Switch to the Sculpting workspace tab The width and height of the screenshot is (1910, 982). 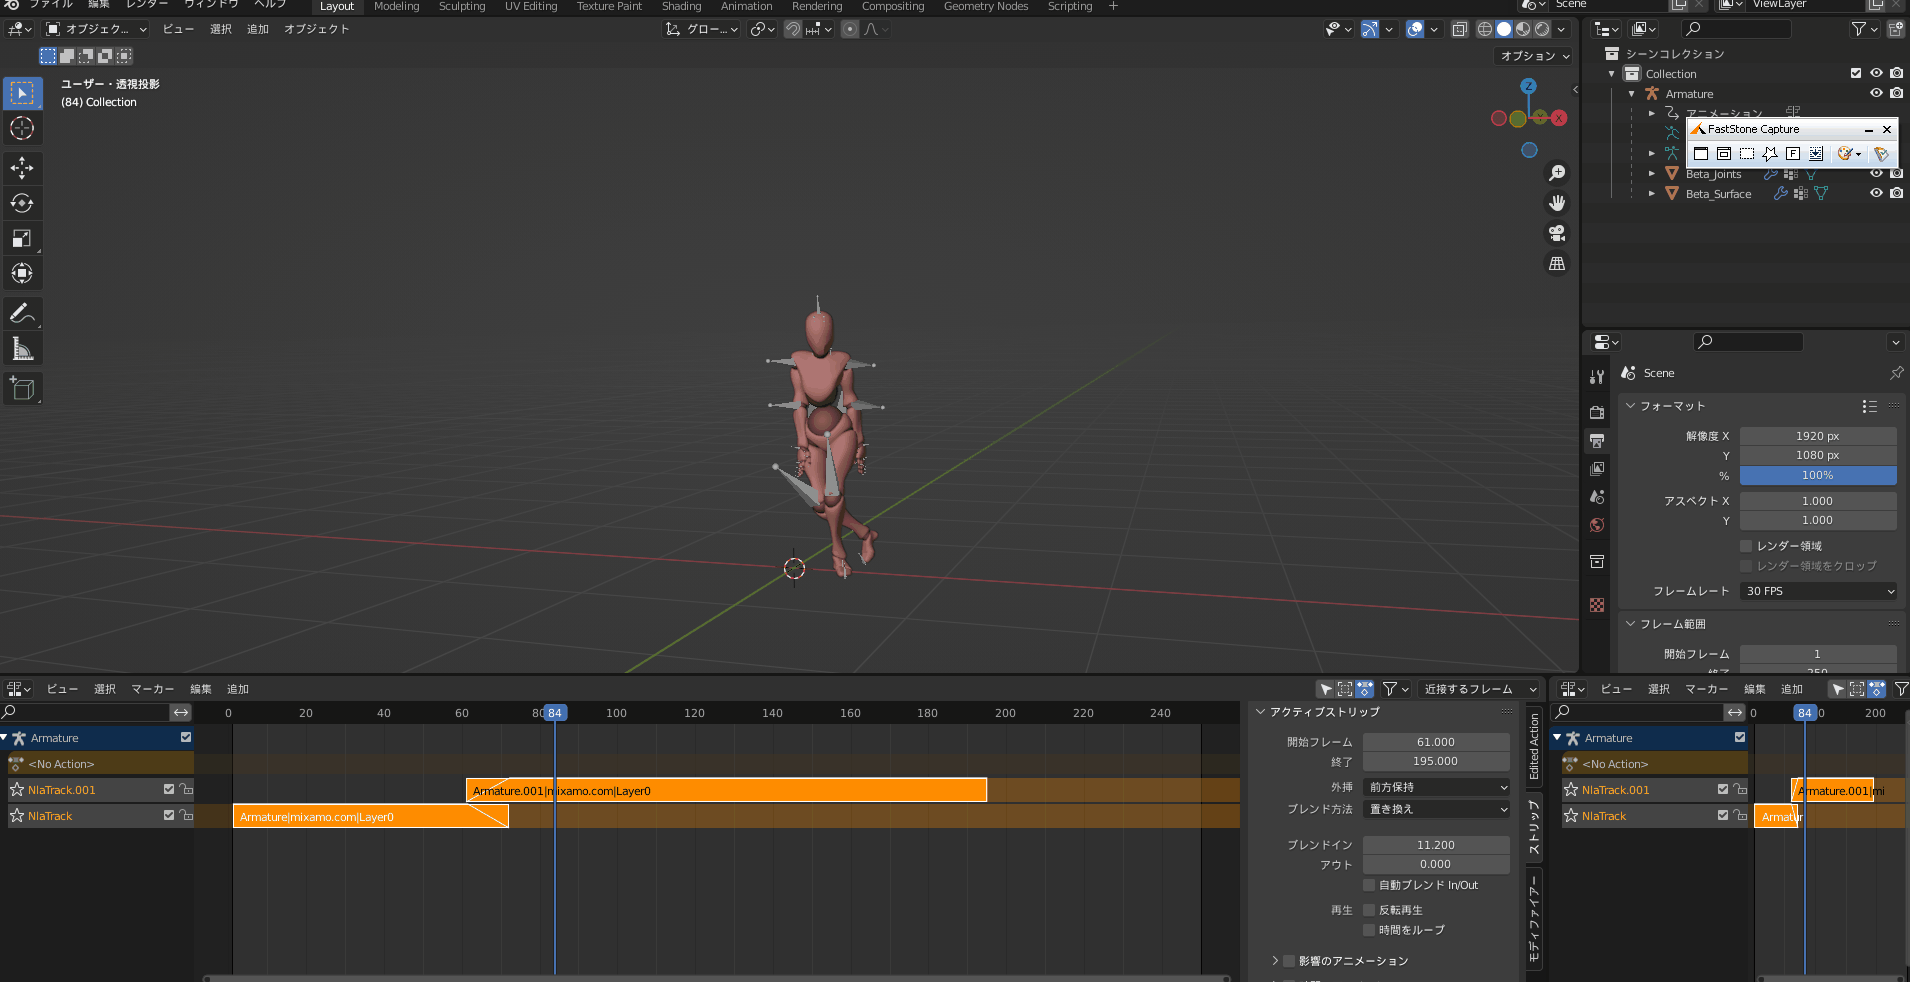462,6
